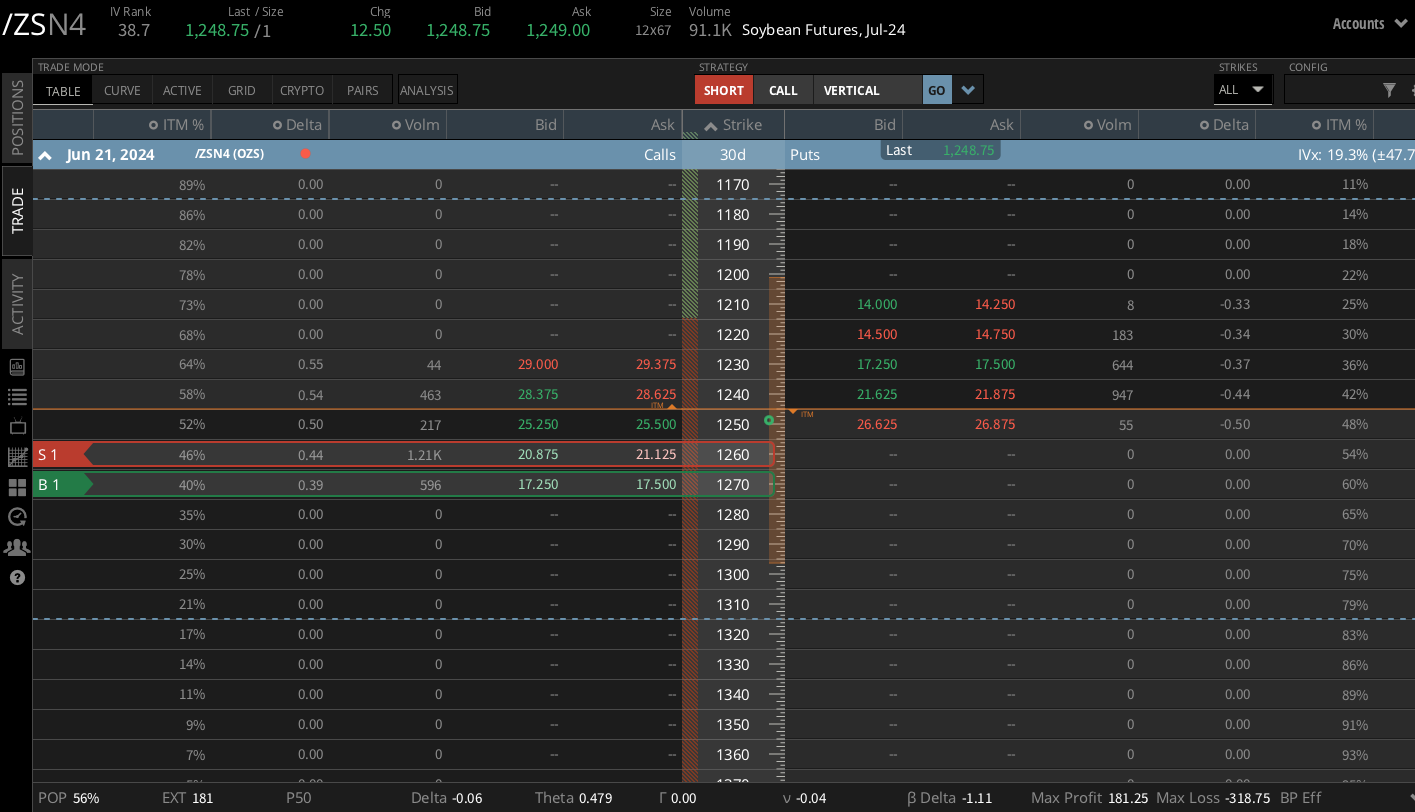Toggle the calls Volm column selector
This screenshot has width=1415, height=812.
397,125
